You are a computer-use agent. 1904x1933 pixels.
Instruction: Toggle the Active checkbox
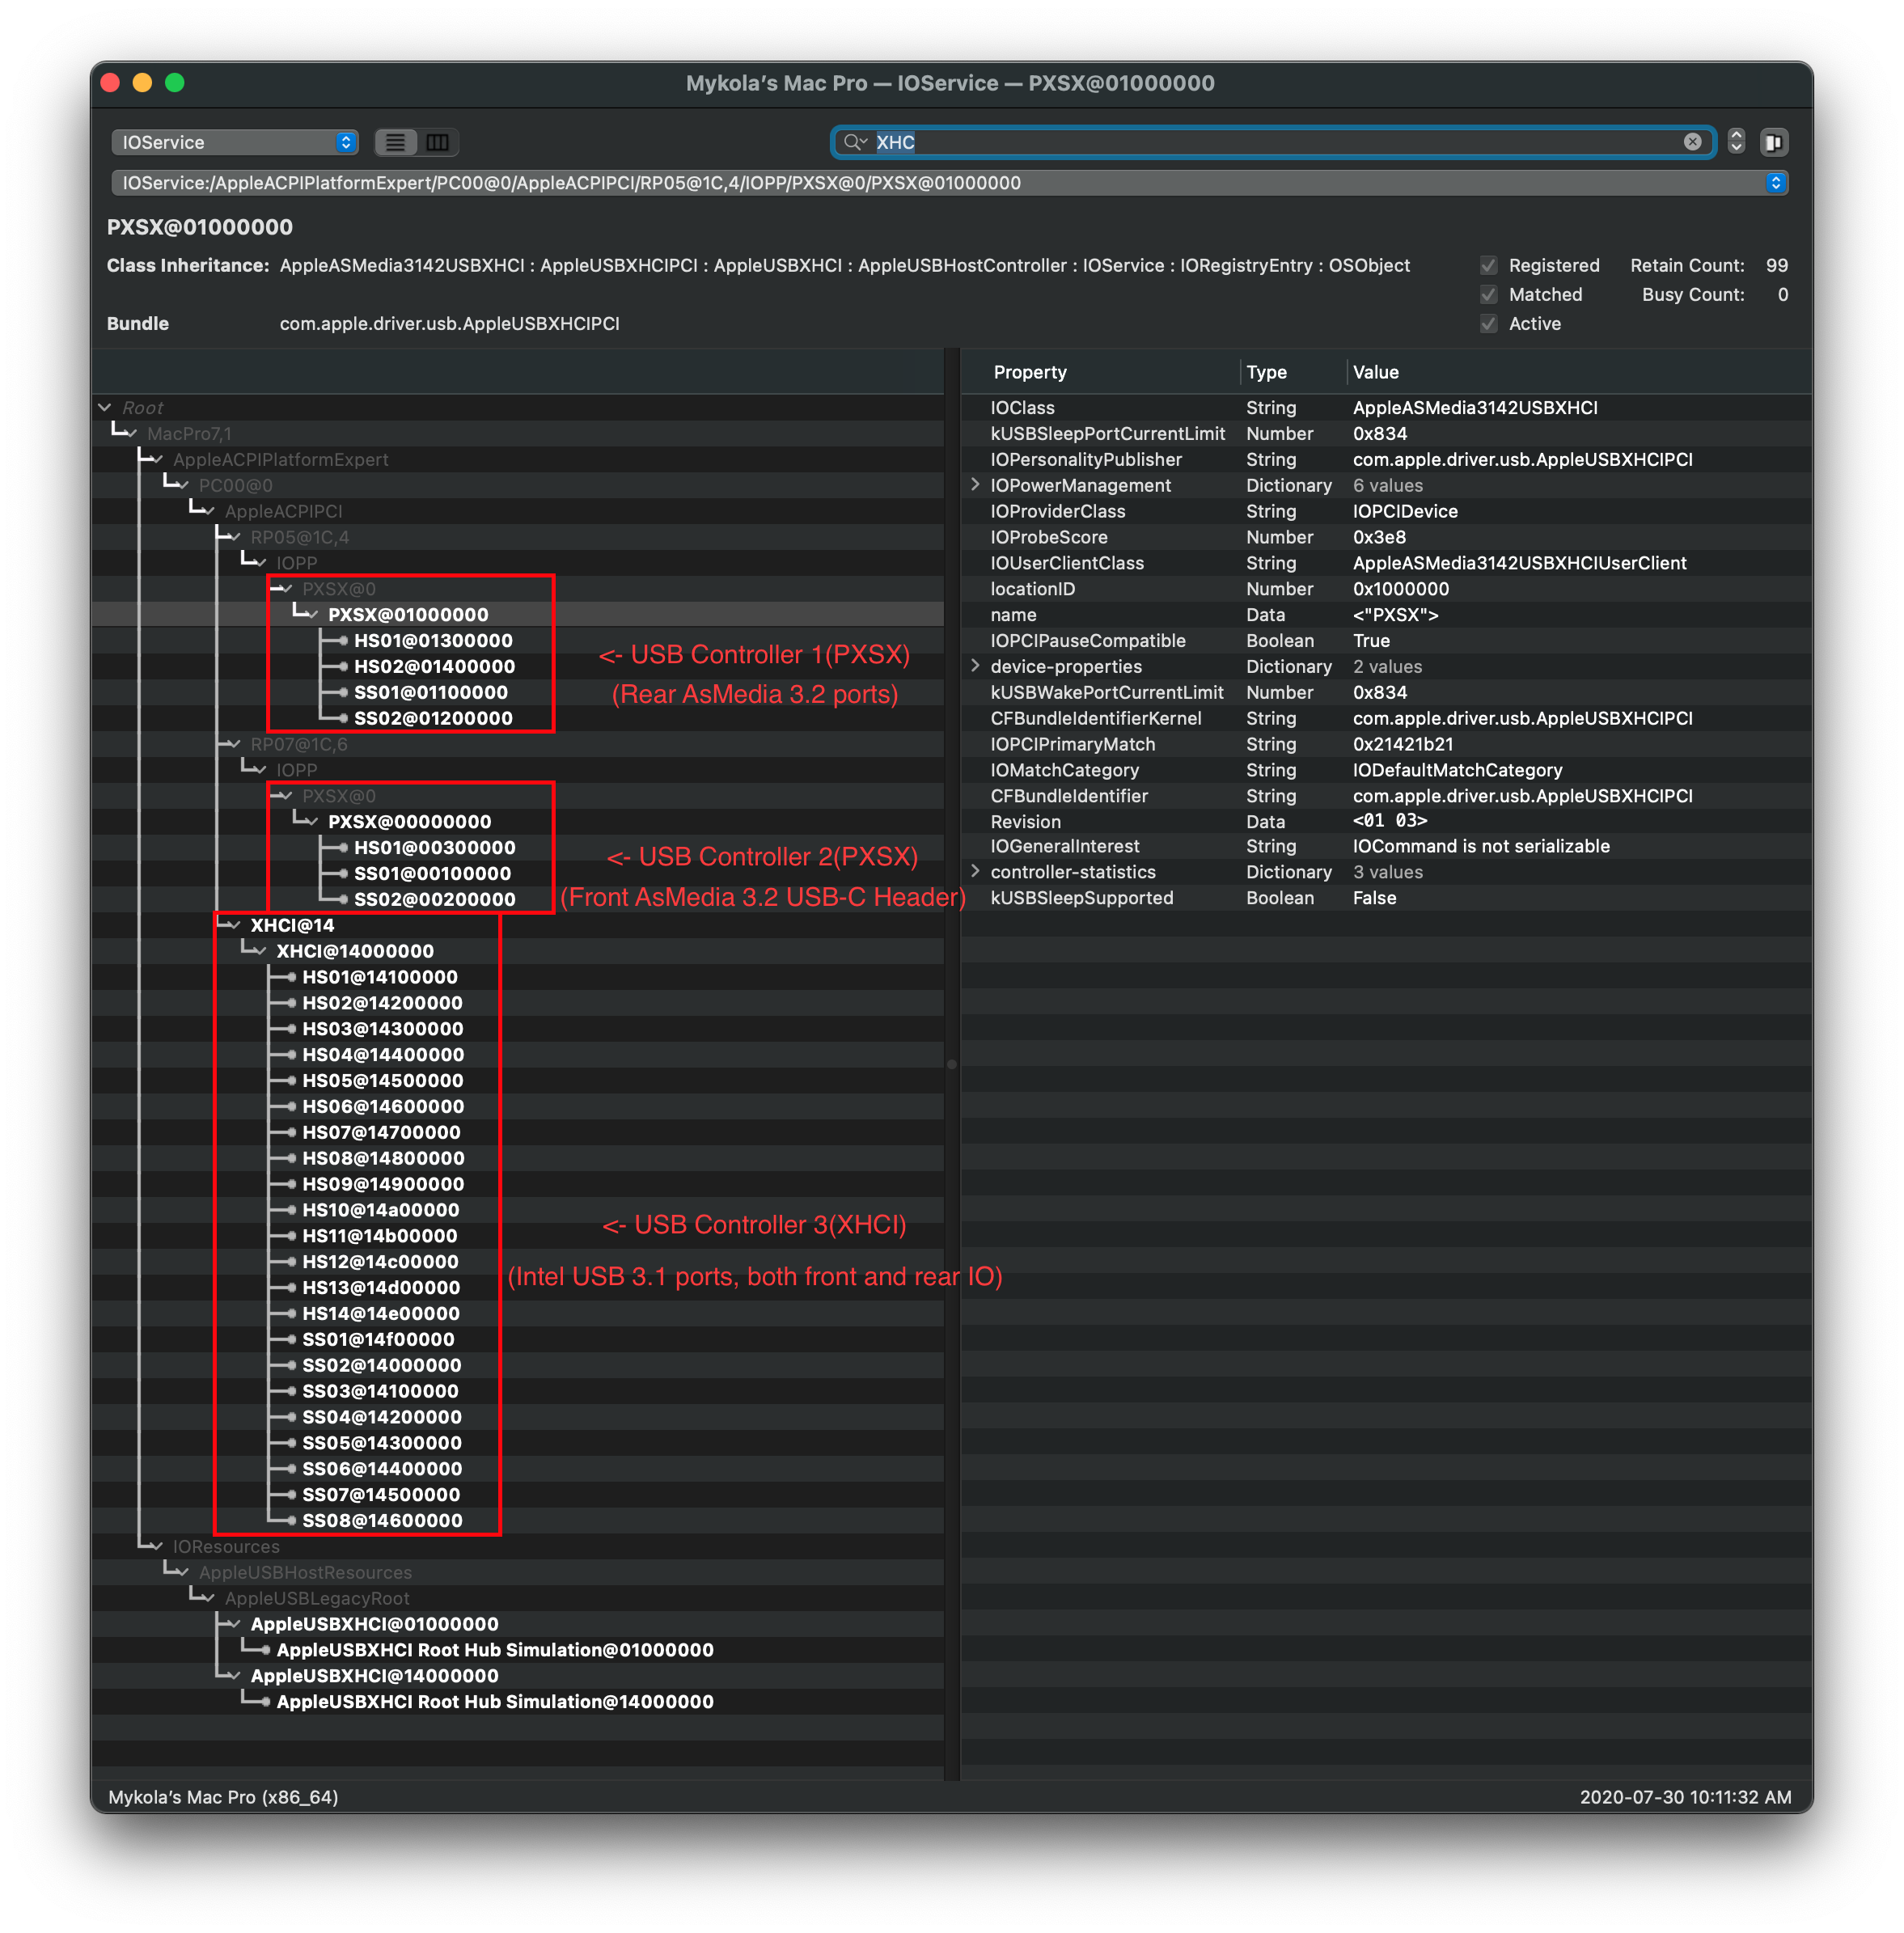(x=1488, y=324)
